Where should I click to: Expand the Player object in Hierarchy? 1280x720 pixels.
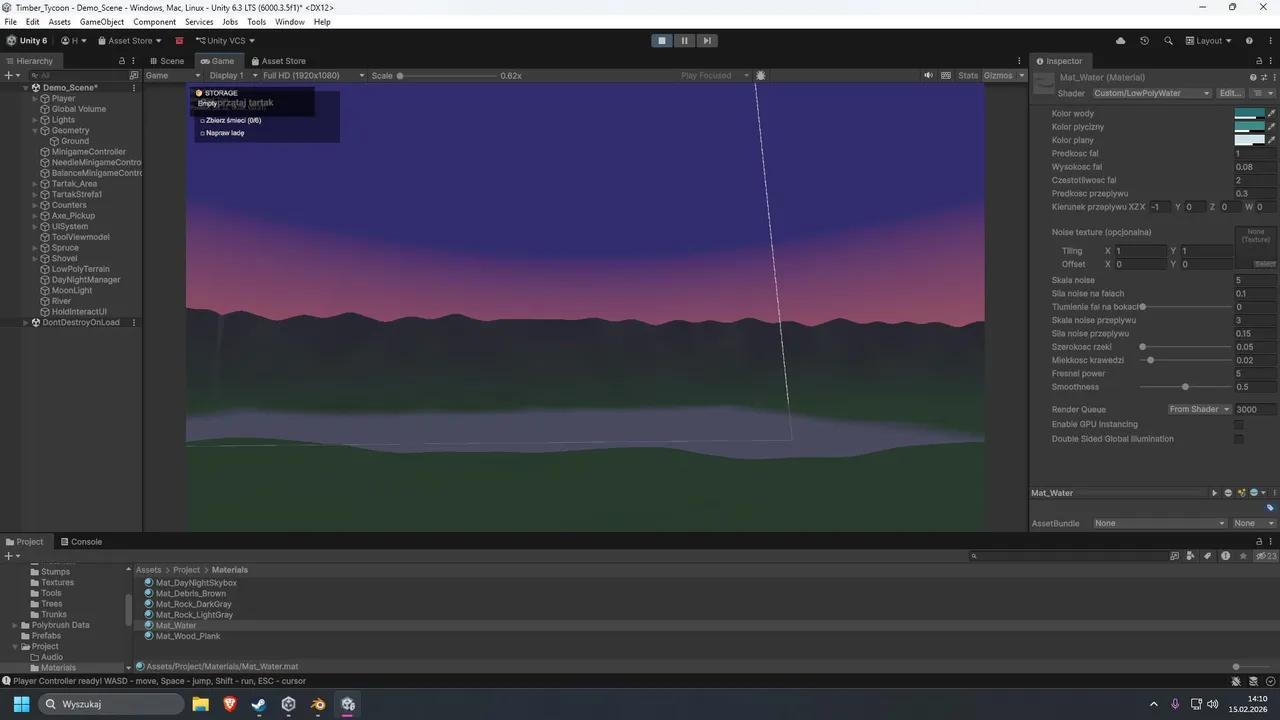(x=35, y=99)
